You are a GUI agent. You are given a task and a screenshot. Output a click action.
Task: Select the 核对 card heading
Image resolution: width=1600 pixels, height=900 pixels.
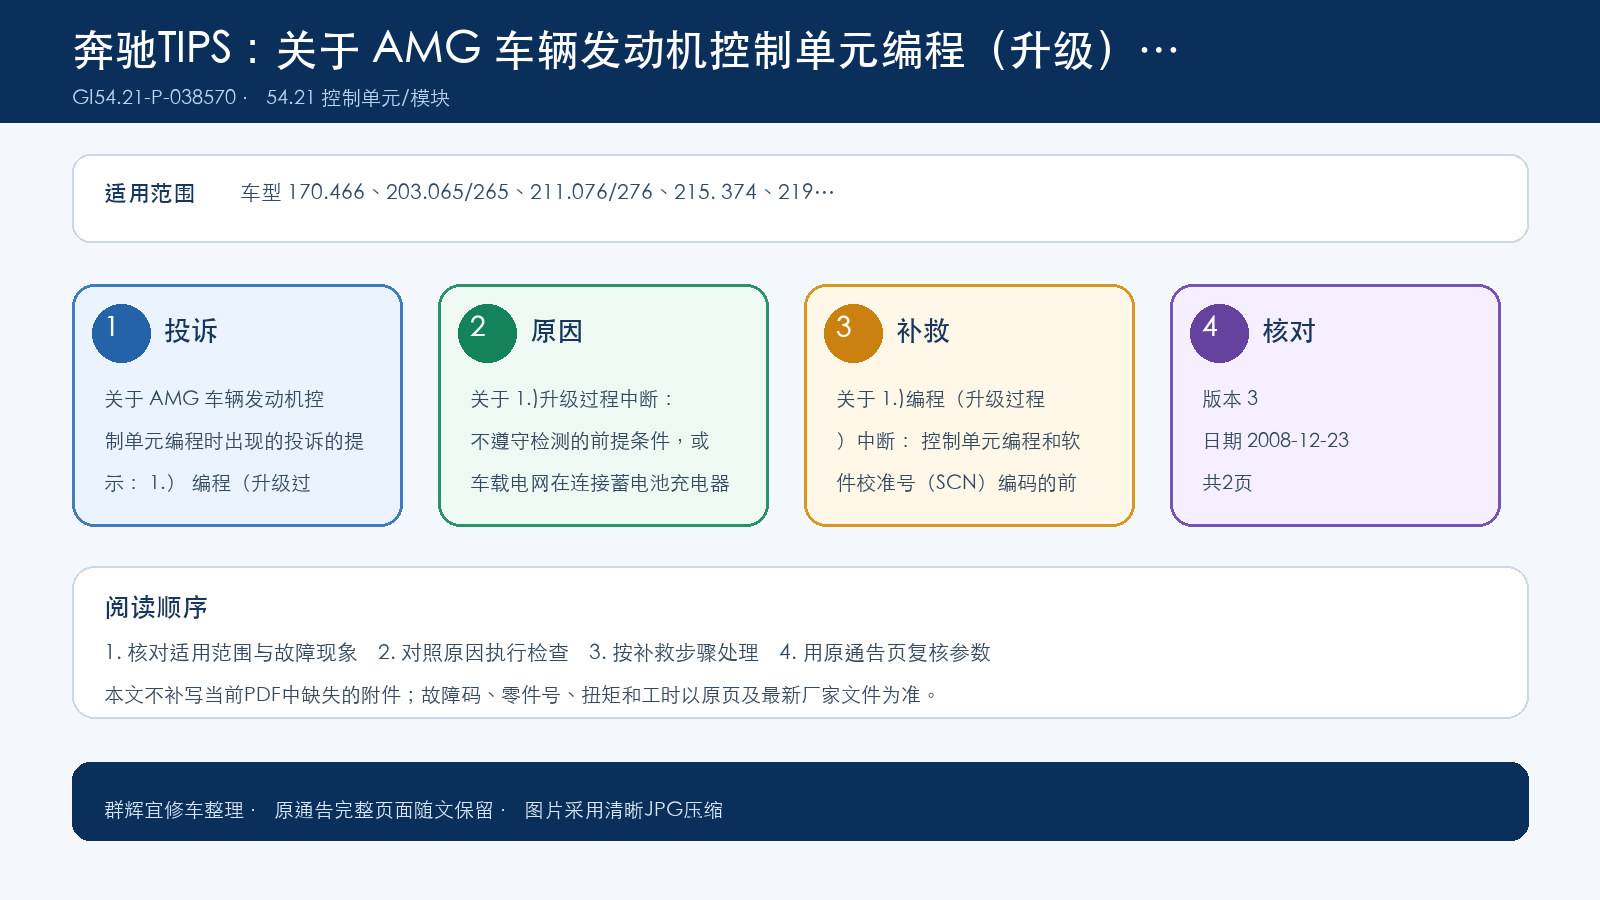[x=1289, y=331]
